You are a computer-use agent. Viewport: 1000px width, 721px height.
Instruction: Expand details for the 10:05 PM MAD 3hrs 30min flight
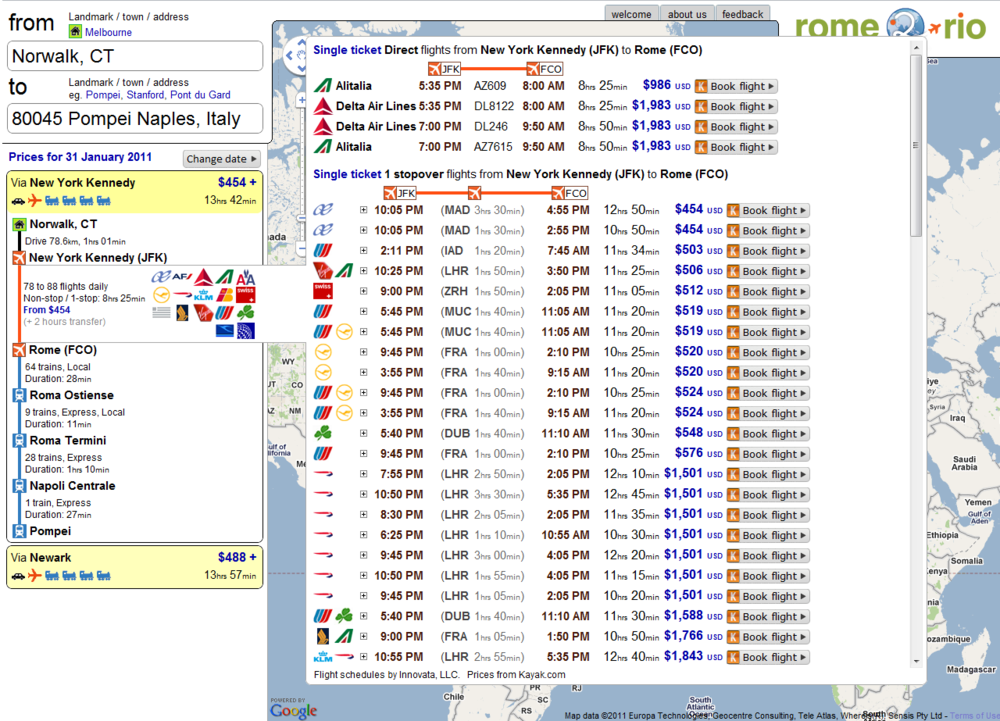pyautogui.click(x=363, y=210)
